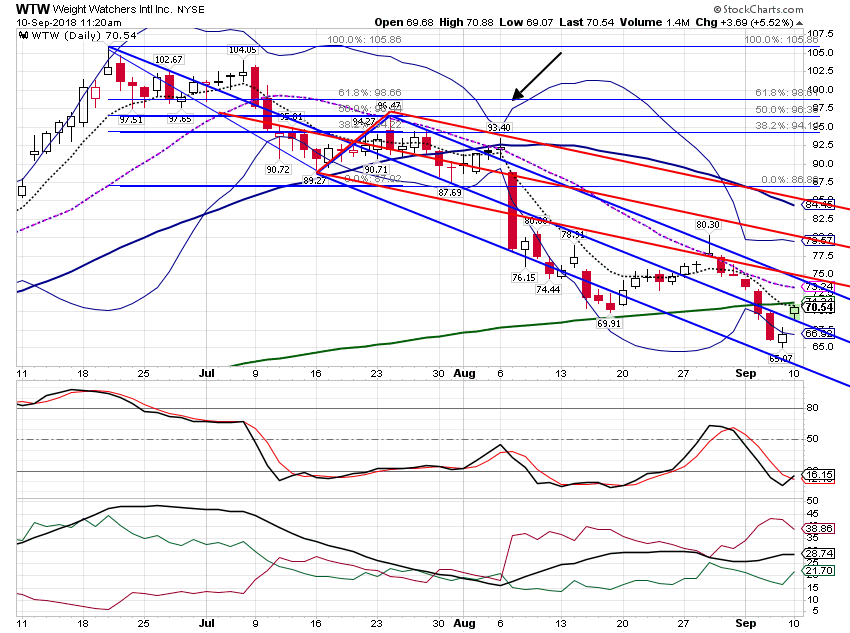Click the 84.45 moving-average value tag

819,204
